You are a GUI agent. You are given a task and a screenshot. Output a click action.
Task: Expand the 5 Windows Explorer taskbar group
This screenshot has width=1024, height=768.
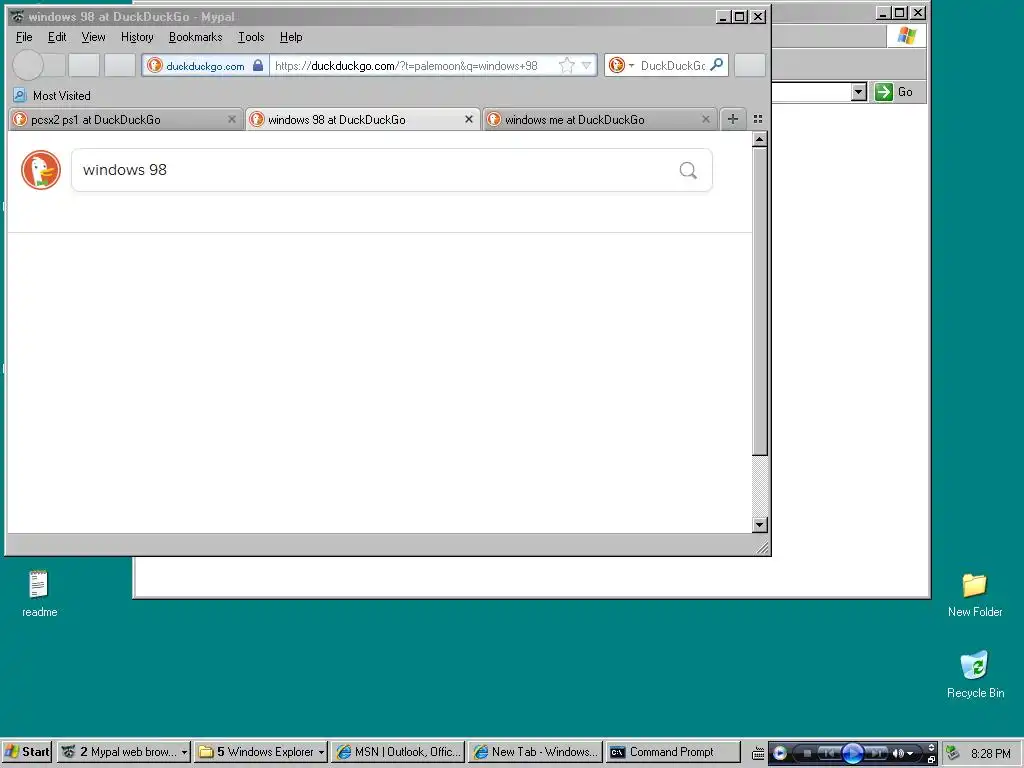coord(261,752)
